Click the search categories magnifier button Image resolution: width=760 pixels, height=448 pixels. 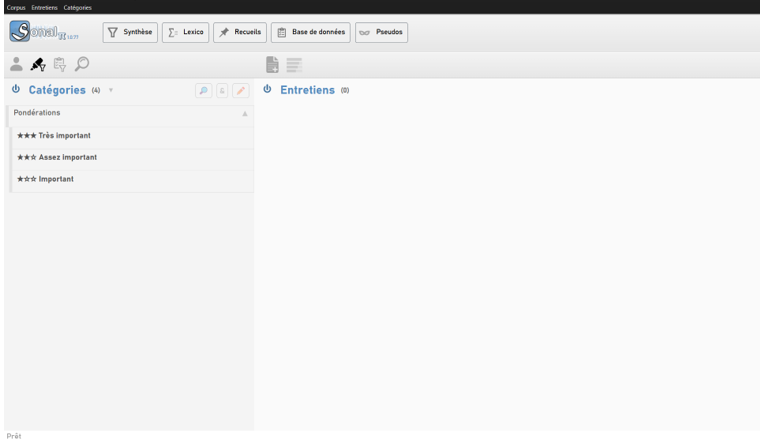tap(204, 91)
